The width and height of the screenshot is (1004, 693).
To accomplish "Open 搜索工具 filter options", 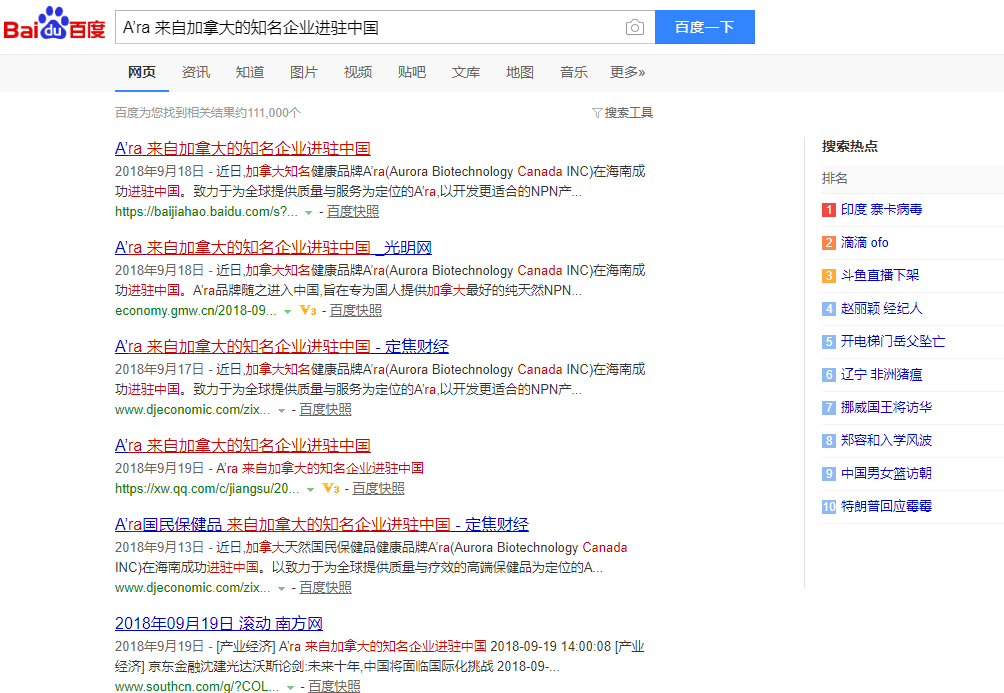I will pyautogui.click(x=622, y=113).
